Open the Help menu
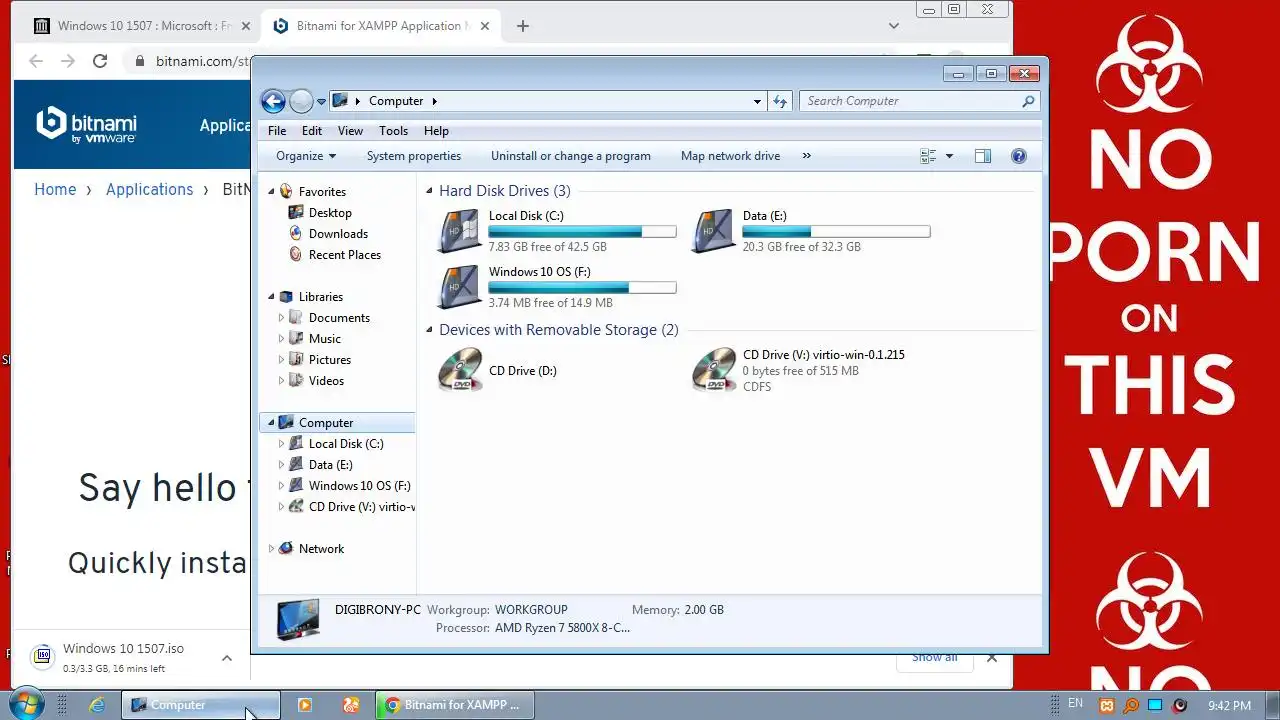This screenshot has width=1280, height=720. coord(436,131)
